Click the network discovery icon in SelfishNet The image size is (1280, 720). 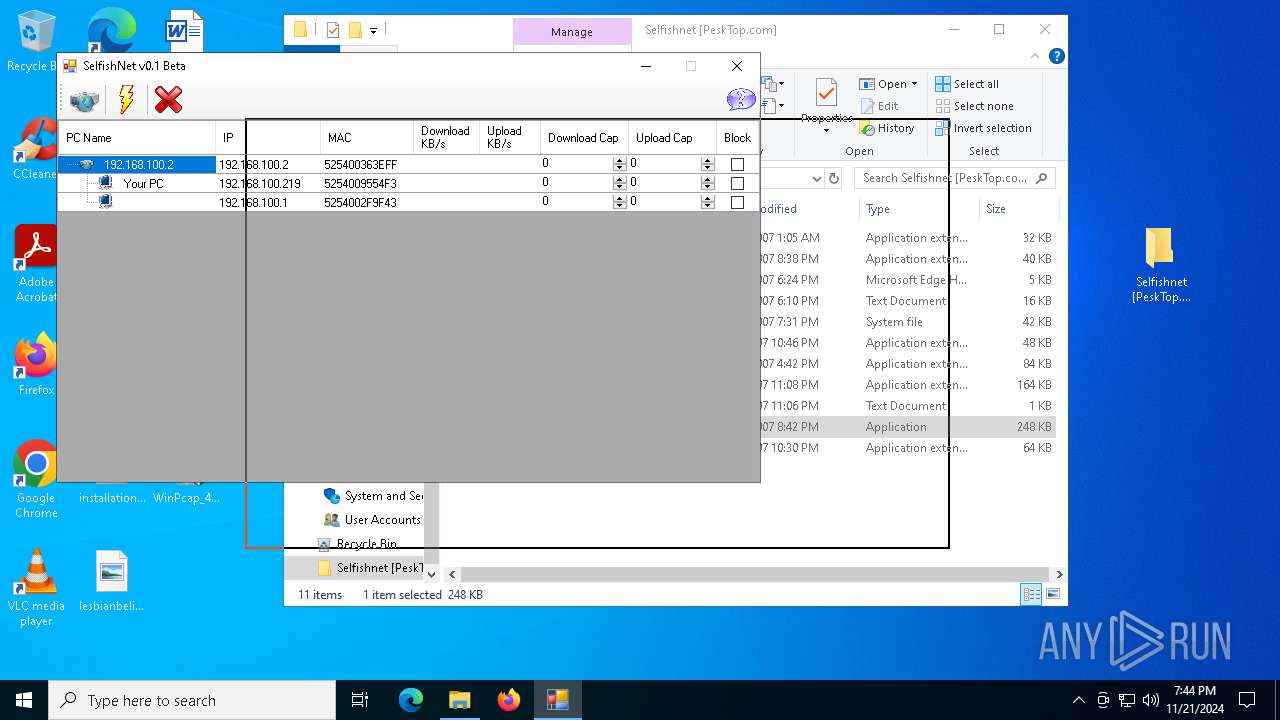84,100
